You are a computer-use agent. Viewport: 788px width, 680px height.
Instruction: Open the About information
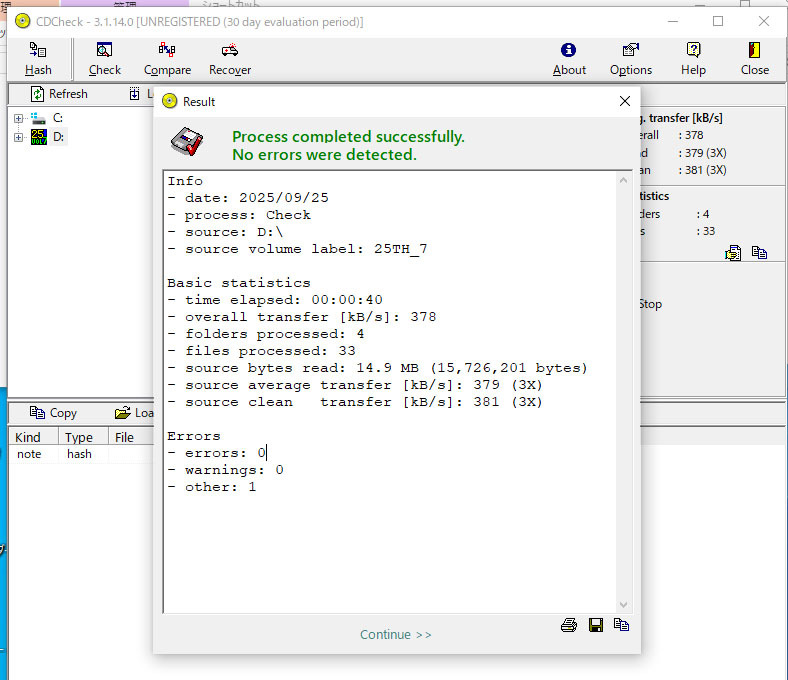point(569,58)
